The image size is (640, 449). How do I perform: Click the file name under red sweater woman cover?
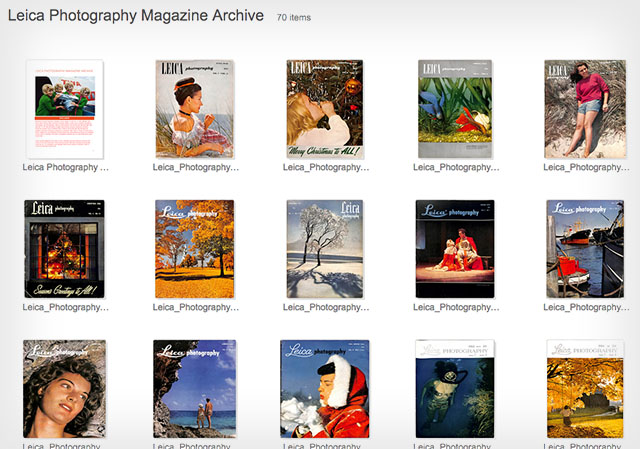[586, 167]
